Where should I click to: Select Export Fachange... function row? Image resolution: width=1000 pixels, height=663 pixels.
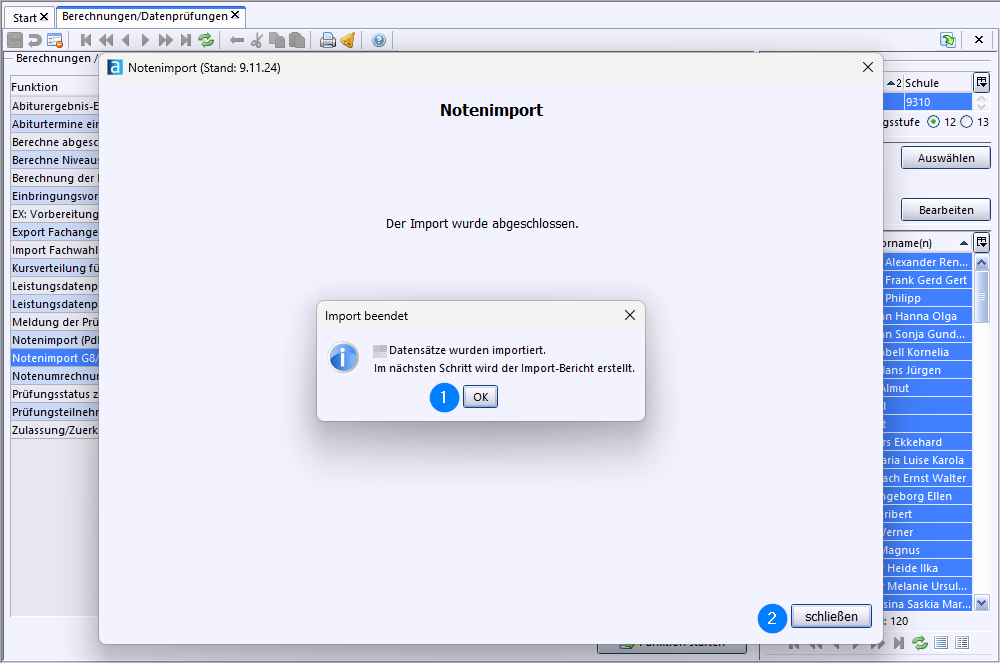pos(55,232)
